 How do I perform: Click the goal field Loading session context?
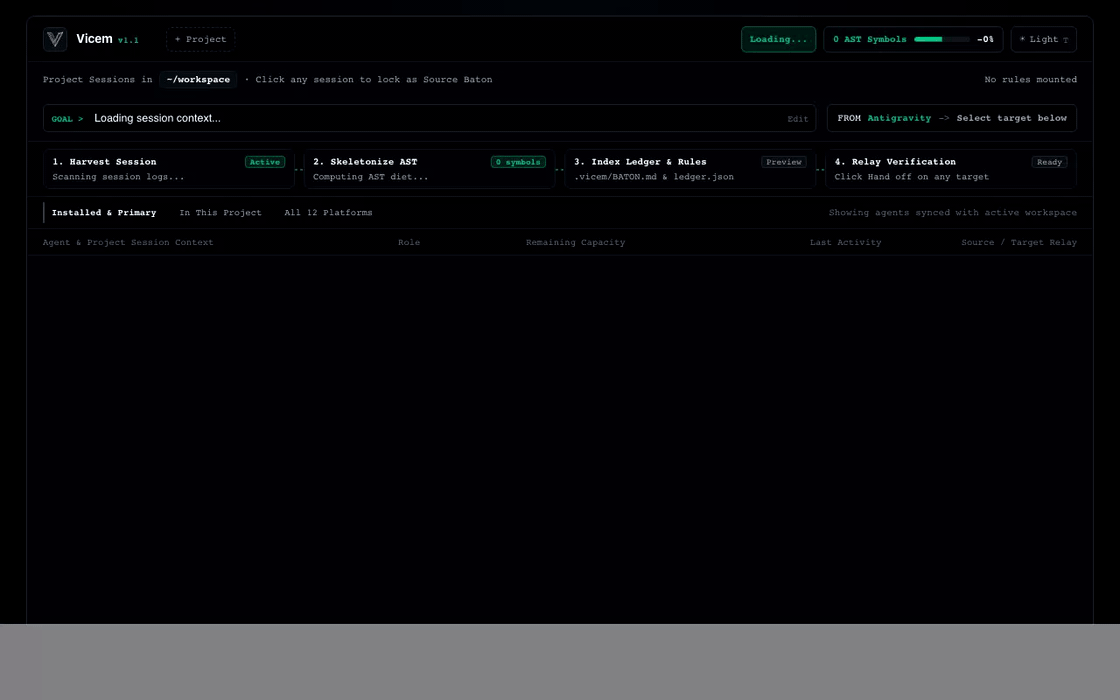(429, 119)
